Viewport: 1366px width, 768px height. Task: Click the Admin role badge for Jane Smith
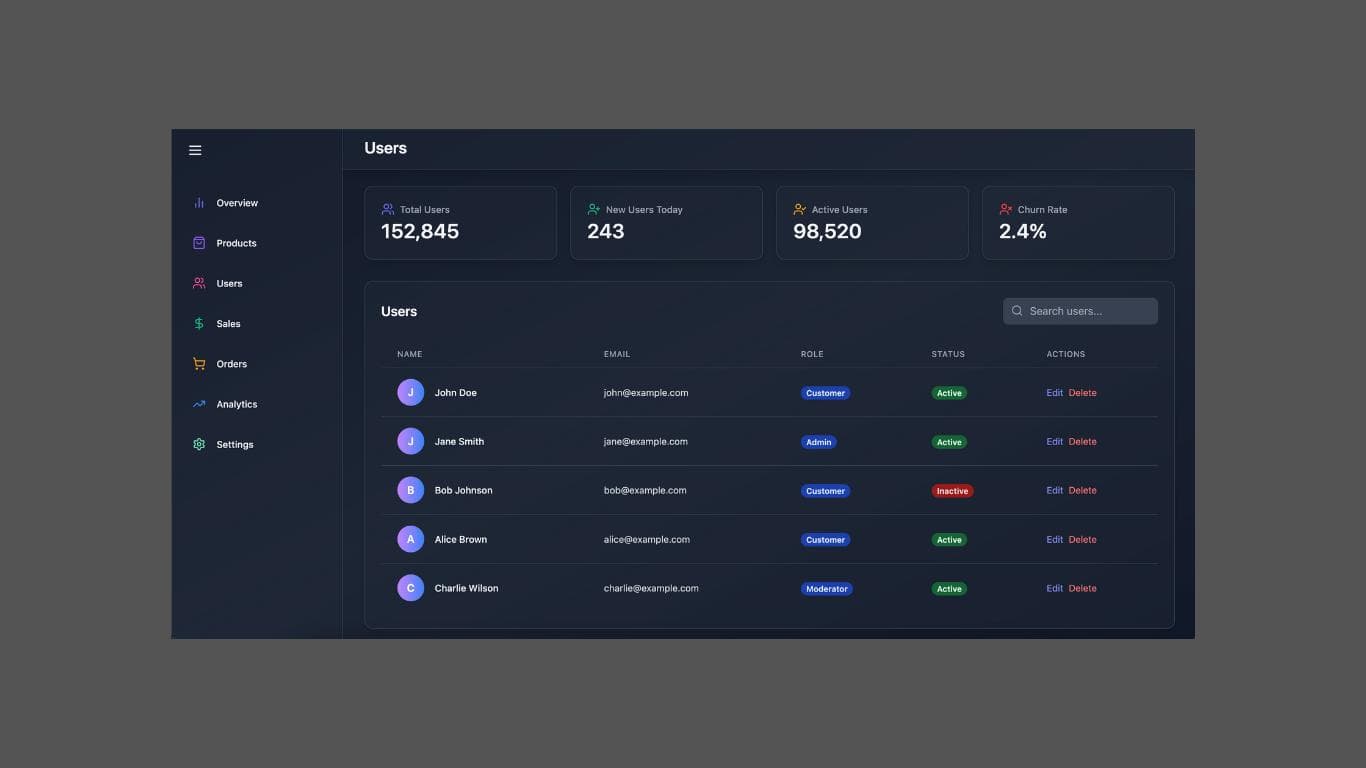pyautogui.click(x=818, y=441)
